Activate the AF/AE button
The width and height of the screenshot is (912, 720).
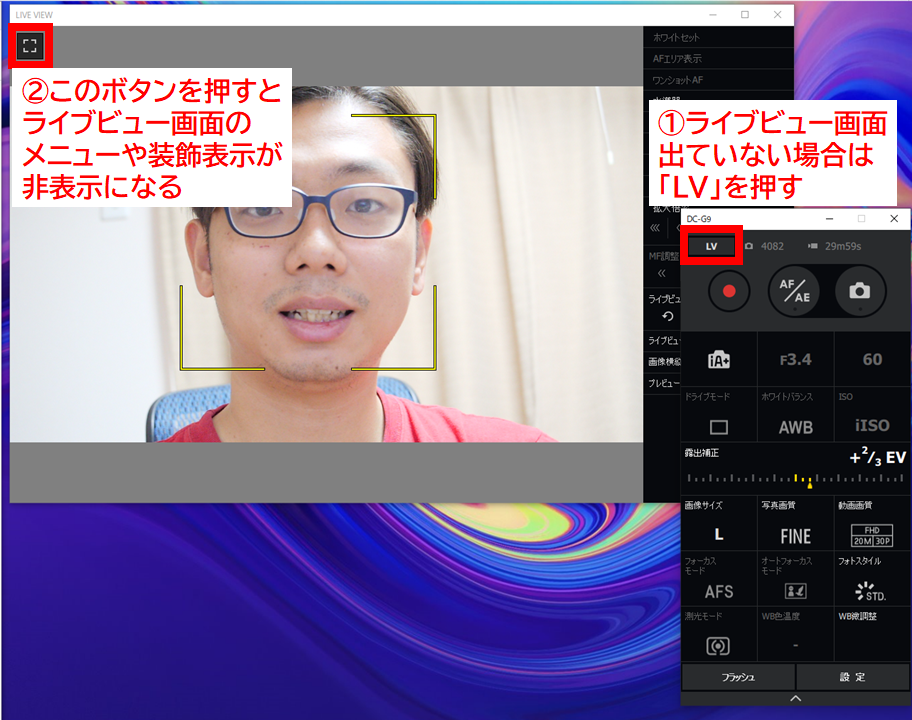tap(795, 291)
